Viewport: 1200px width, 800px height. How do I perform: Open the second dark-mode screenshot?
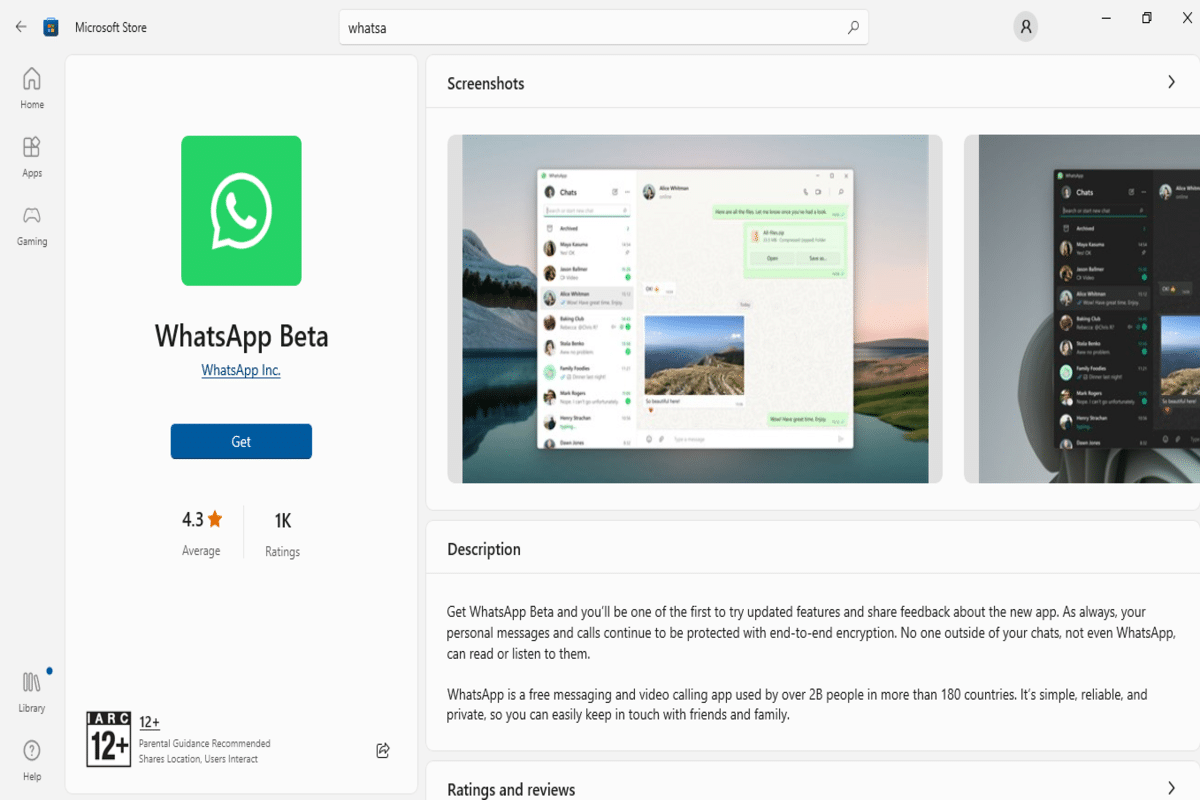(x=1082, y=309)
